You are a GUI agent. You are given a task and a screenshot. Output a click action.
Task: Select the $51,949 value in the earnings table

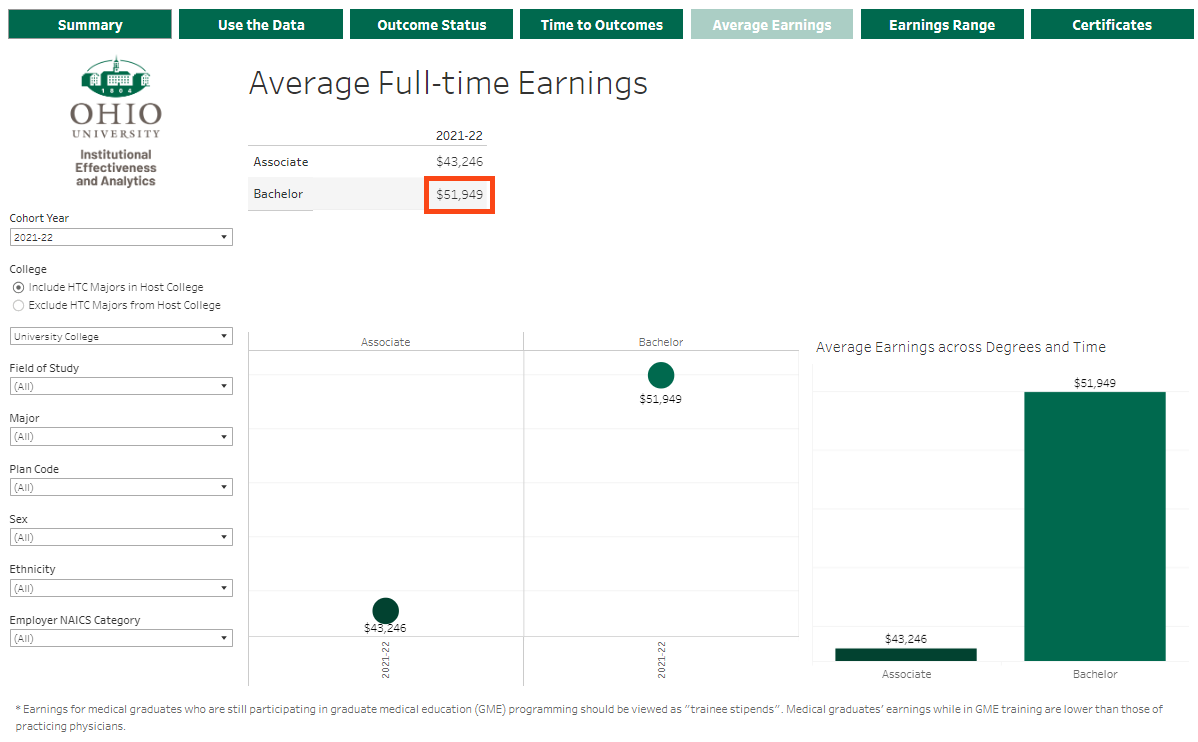(x=459, y=195)
